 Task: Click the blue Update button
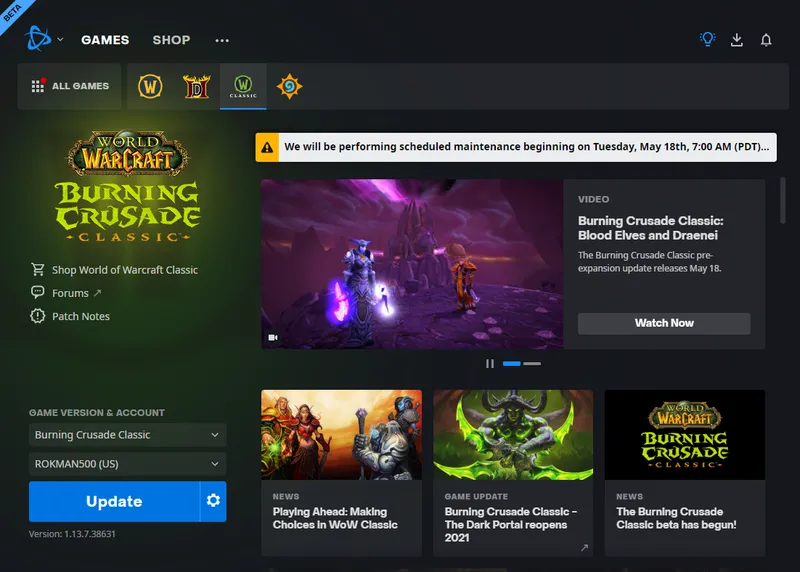(x=114, y=501)
